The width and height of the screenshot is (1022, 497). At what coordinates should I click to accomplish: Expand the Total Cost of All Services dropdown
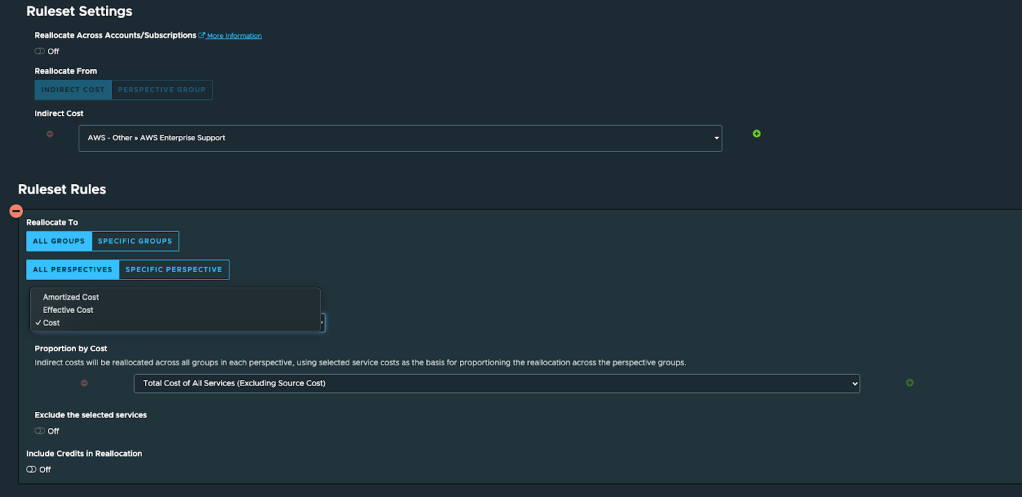tap(496, 383)
